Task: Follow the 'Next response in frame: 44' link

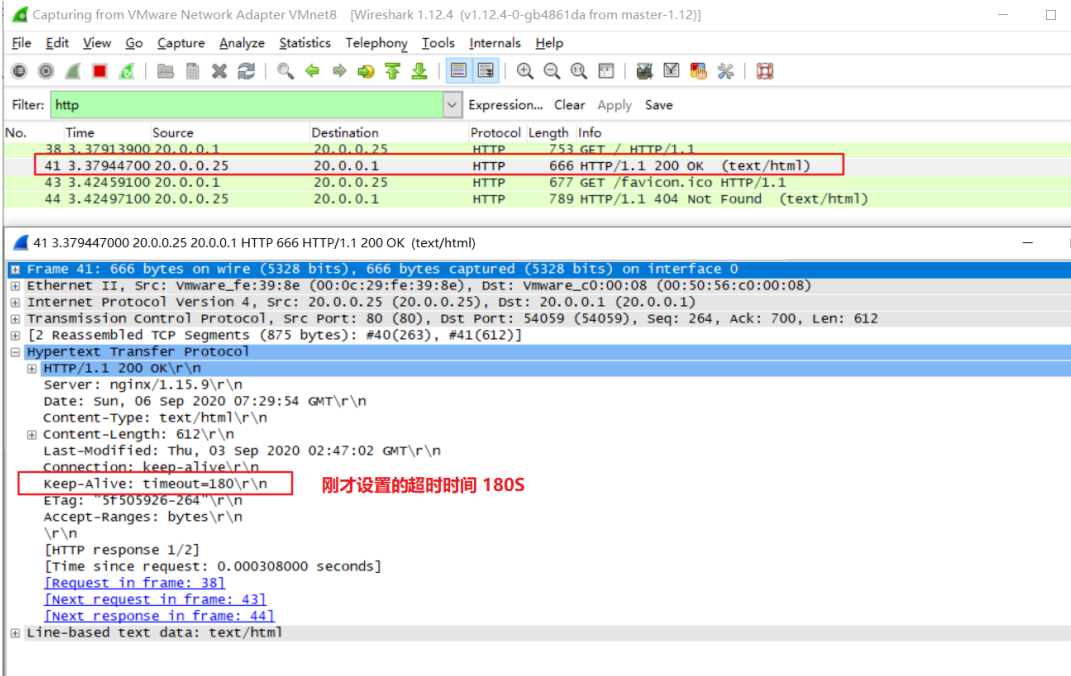Action: click(159, 615)
